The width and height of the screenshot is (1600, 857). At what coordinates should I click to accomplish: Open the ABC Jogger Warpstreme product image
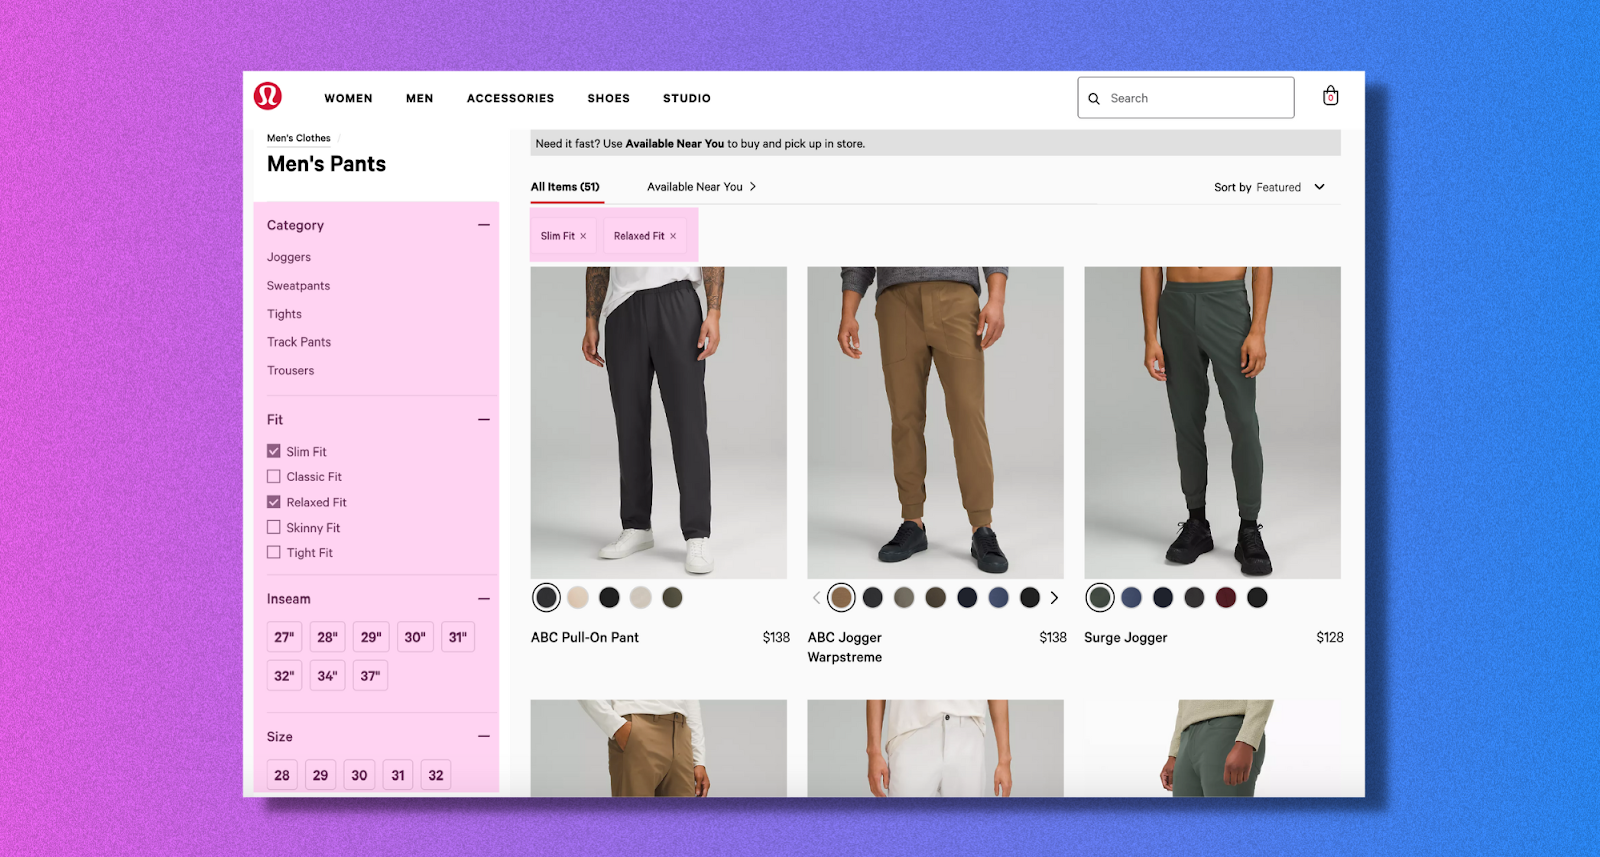(x=936, y=422)
